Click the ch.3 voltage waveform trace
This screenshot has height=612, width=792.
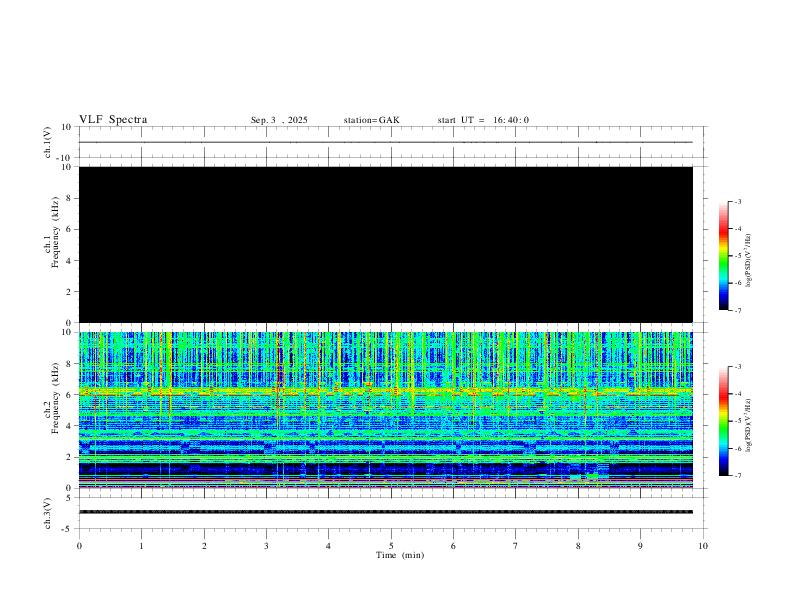click(386, 512)
